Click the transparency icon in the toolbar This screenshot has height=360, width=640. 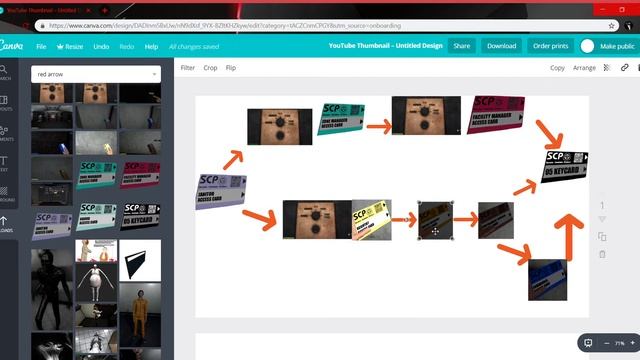(x=607, y=68)
